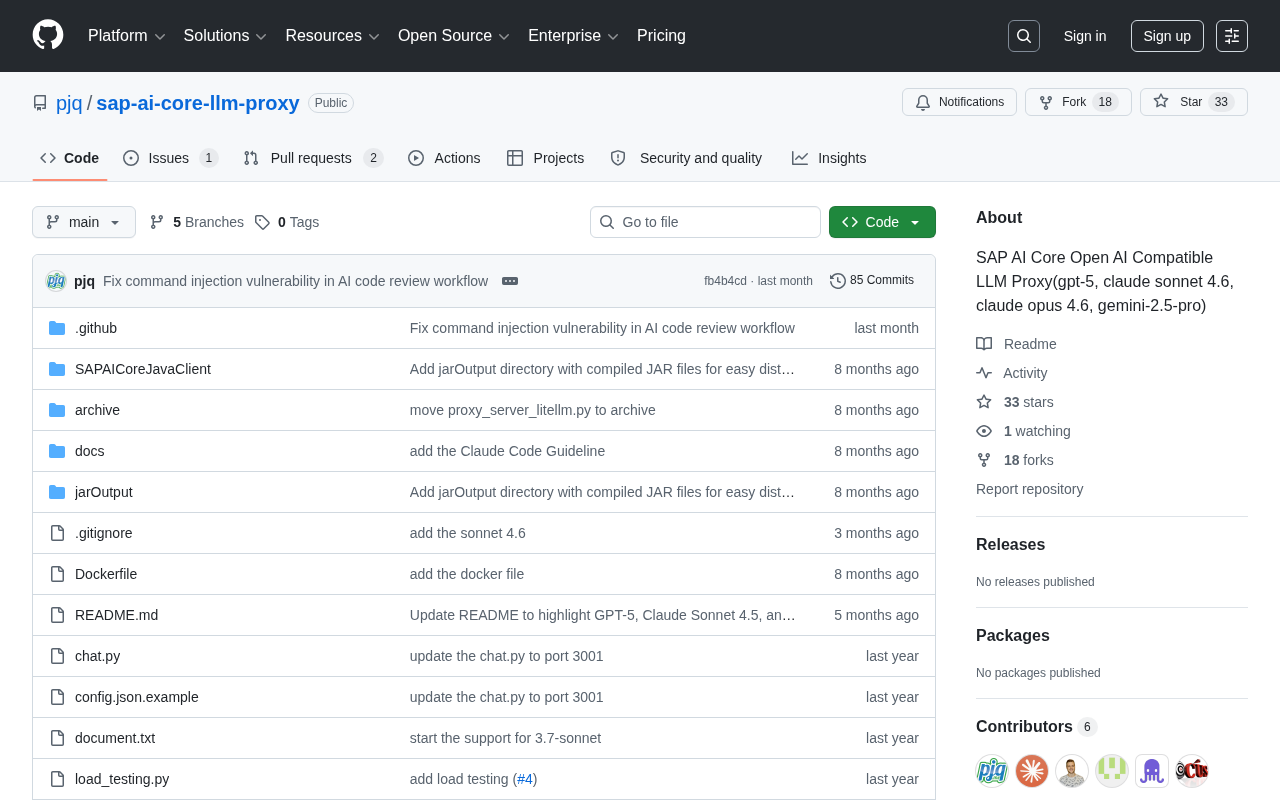Screen dimensions: 1280x800
Task: Switch to the Insights tab
Action: [829, 158]
